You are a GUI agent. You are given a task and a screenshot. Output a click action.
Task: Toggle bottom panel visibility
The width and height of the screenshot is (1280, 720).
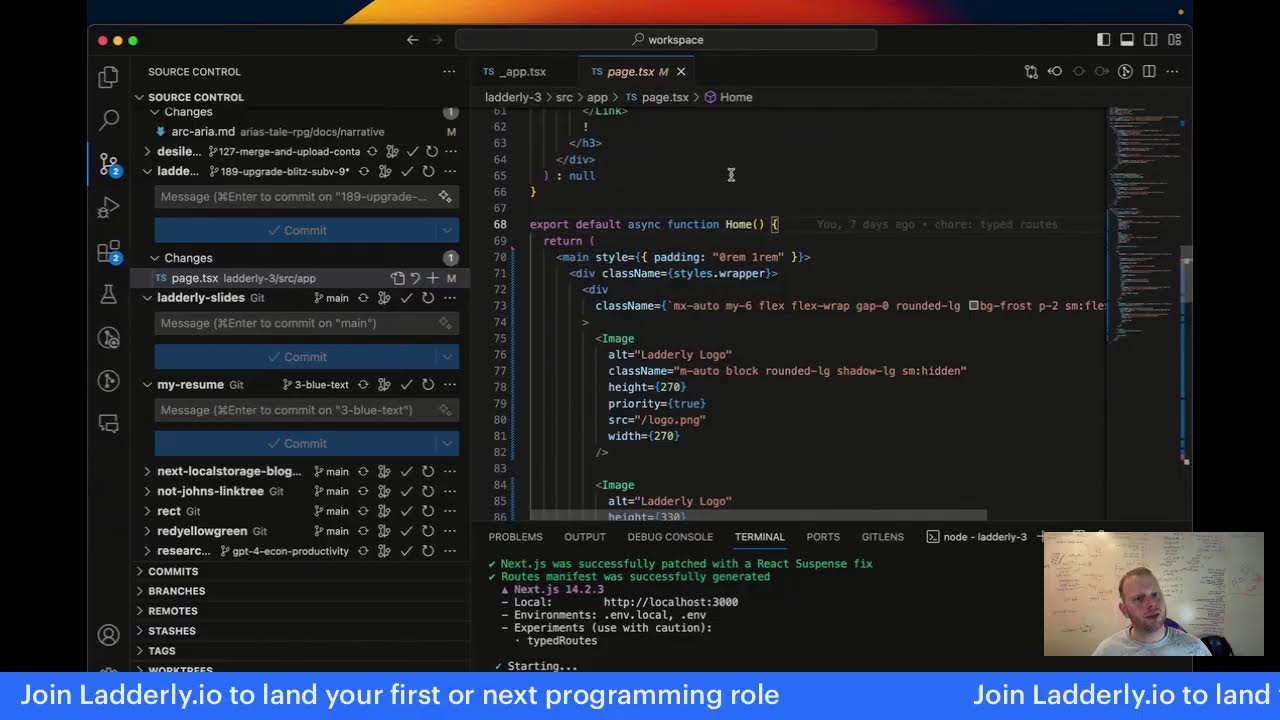click(x=1127, y=40)
